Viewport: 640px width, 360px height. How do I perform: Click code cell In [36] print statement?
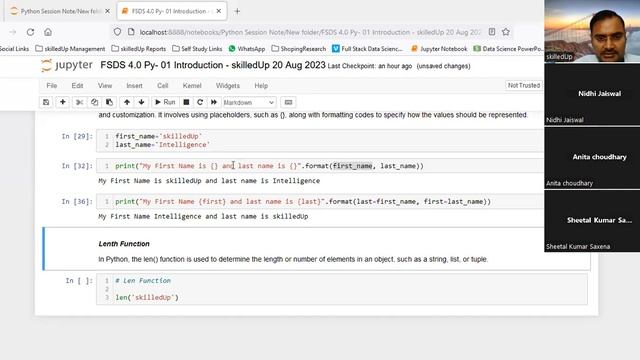click(x=320, y=201)
